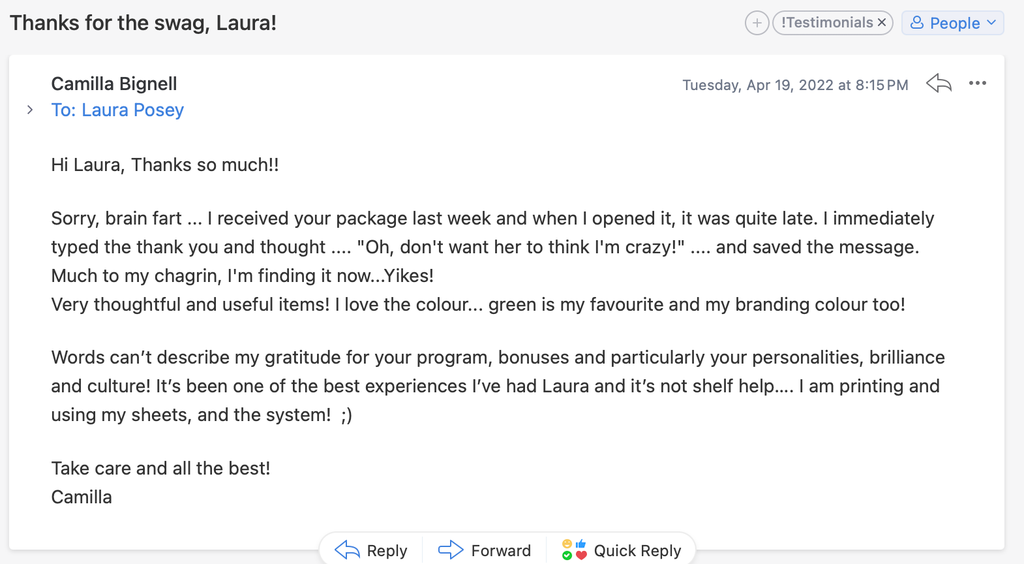Click the reply arrow icon beside the timestamp

[x=939, y=84]
